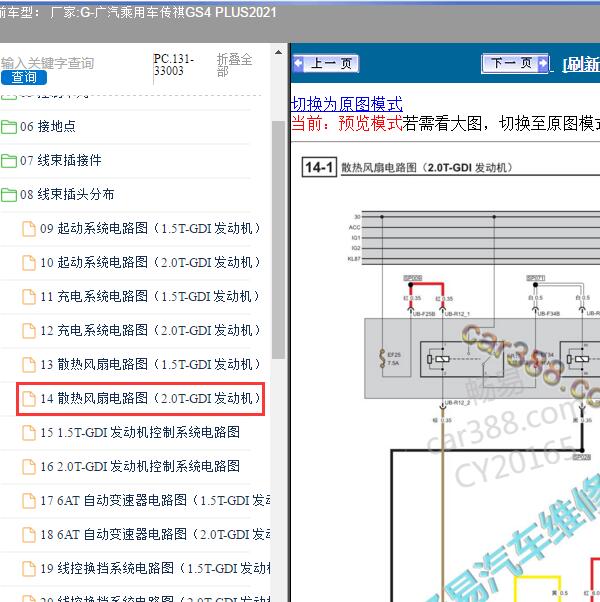Go to previous page with 上一页

[326, 63]
